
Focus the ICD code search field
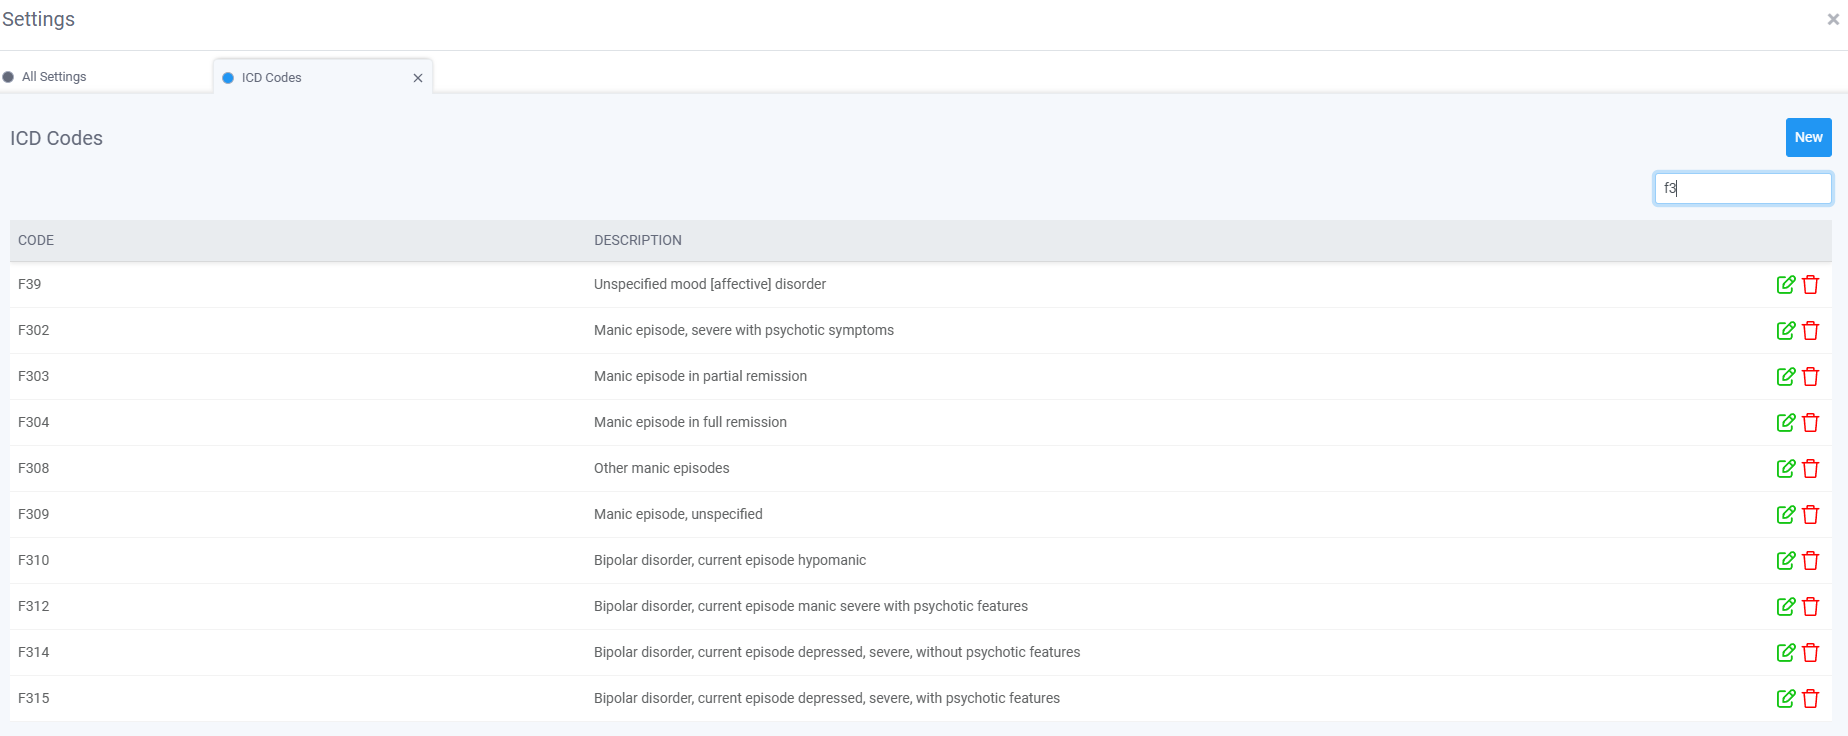point(1742,188)
